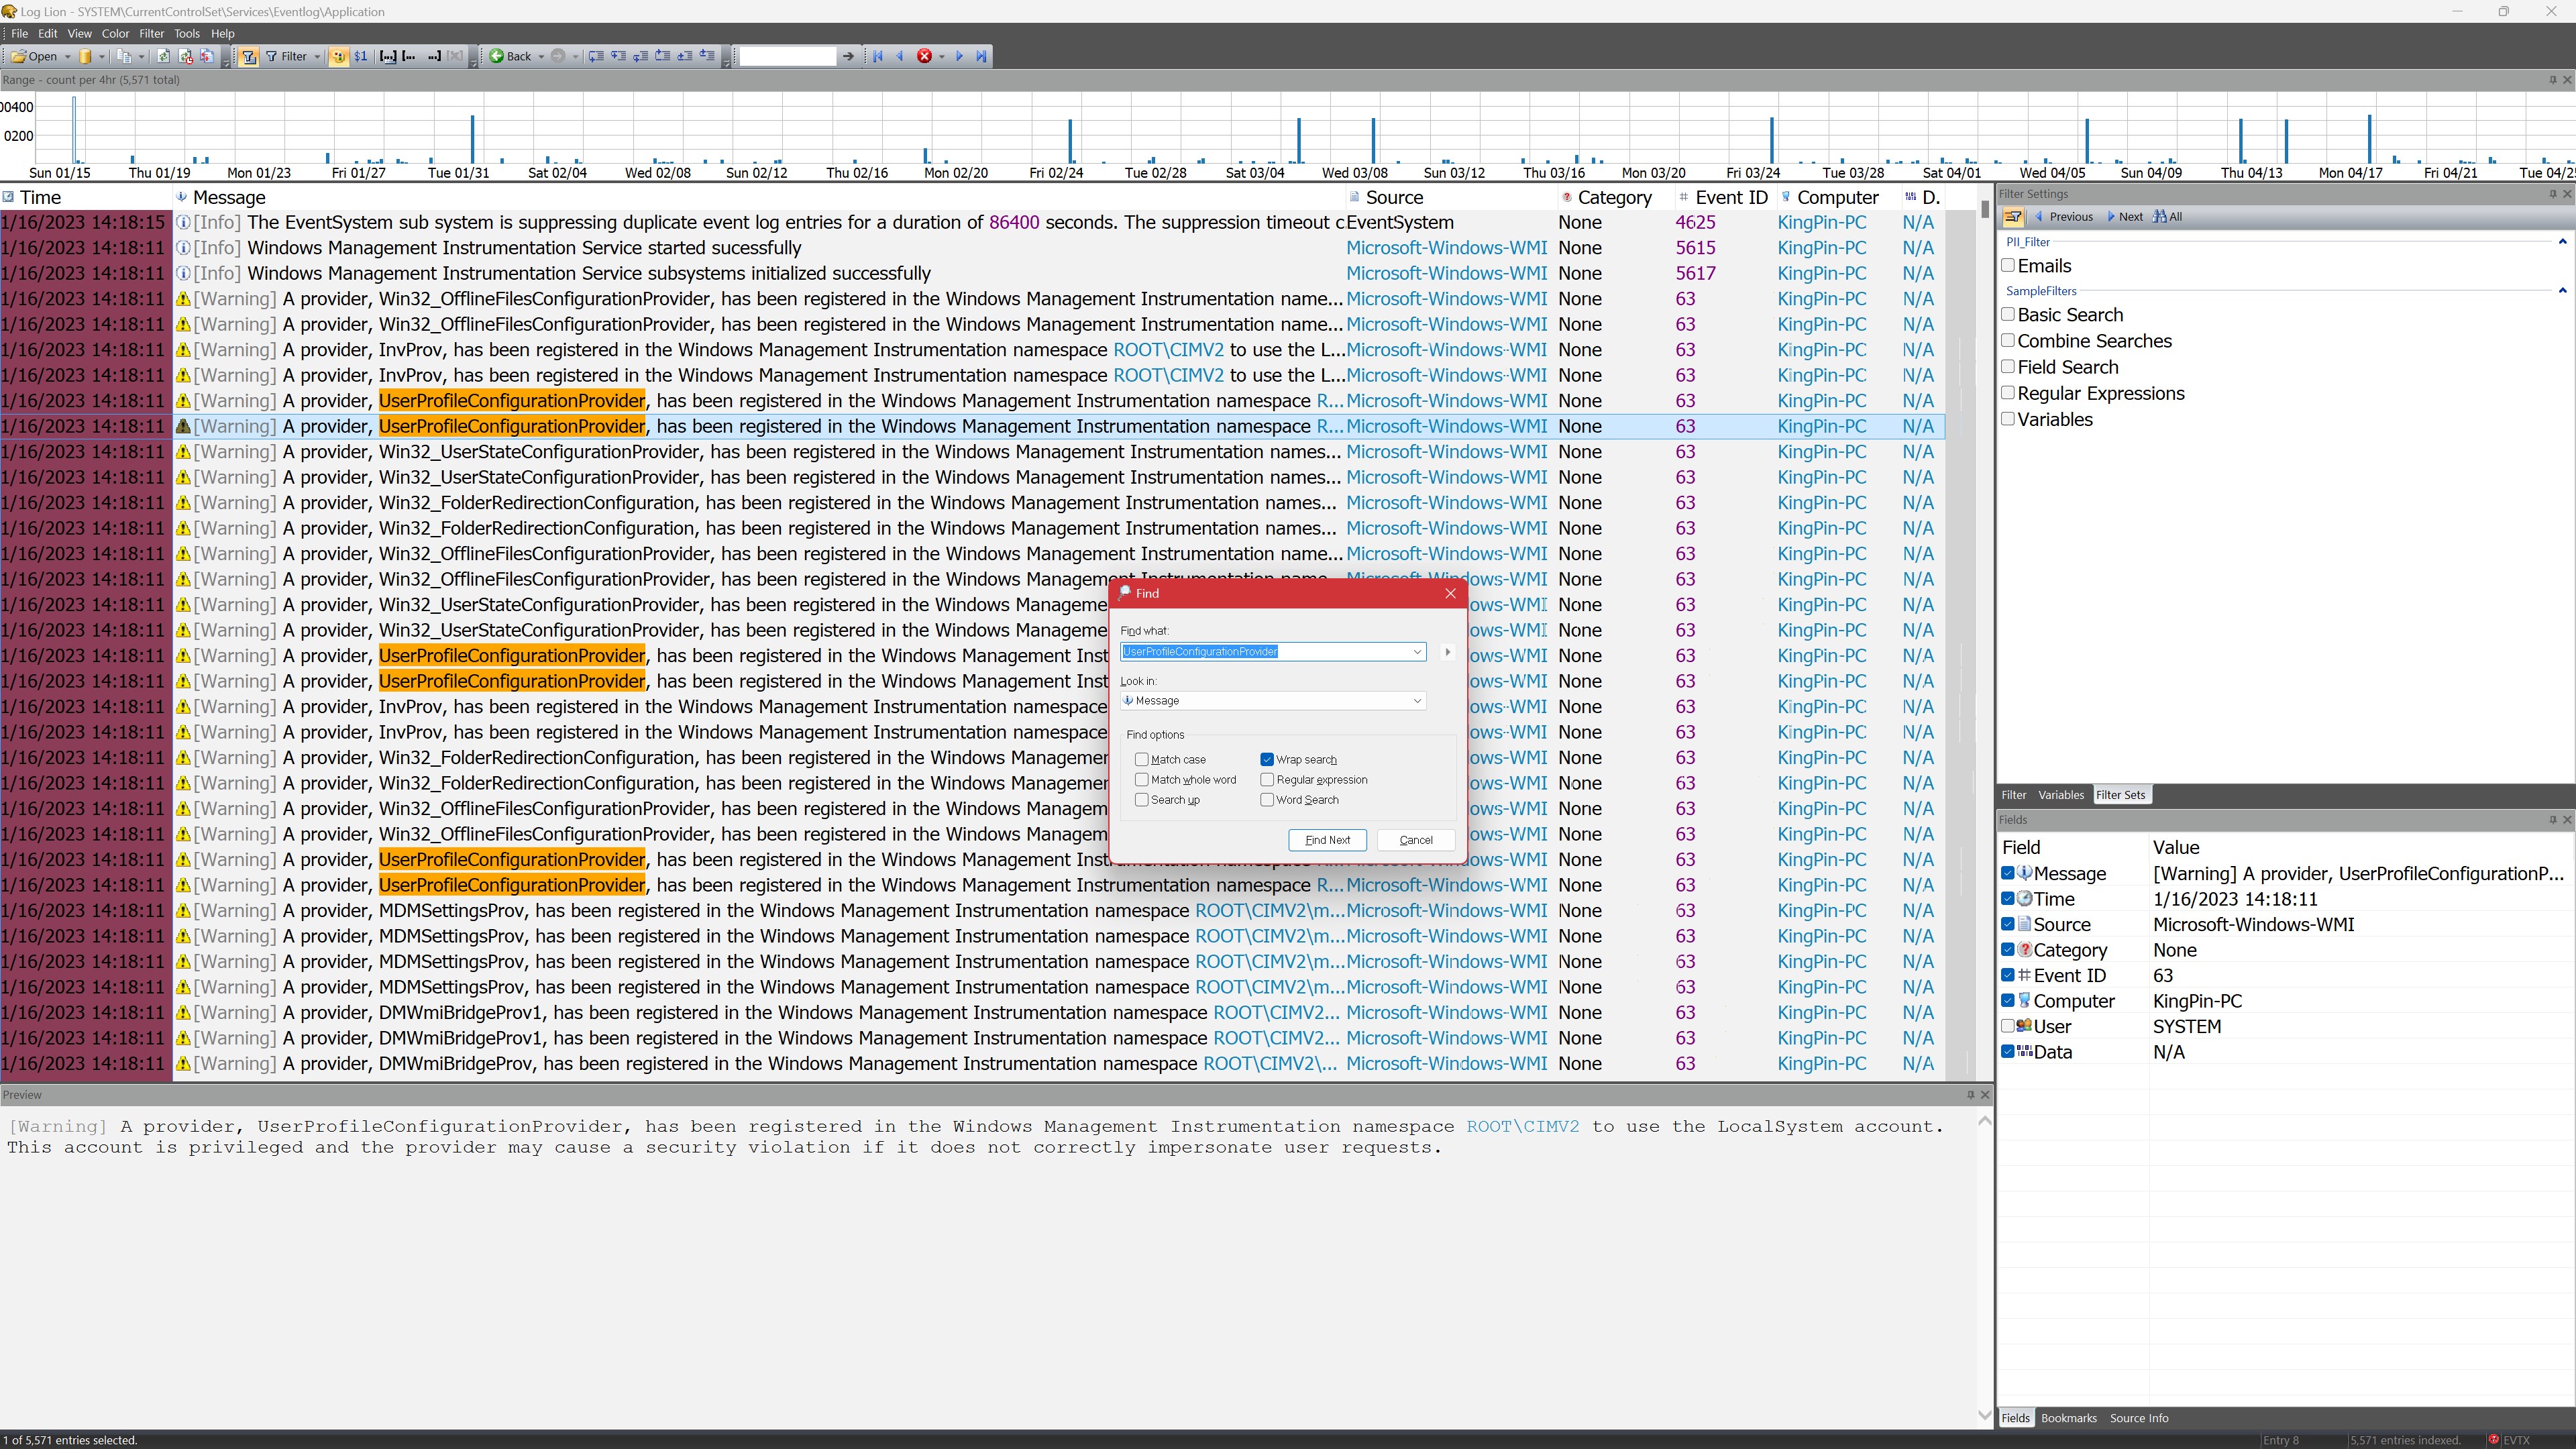
Task: Click the toolbar quick search box
Action: [787, 56]
